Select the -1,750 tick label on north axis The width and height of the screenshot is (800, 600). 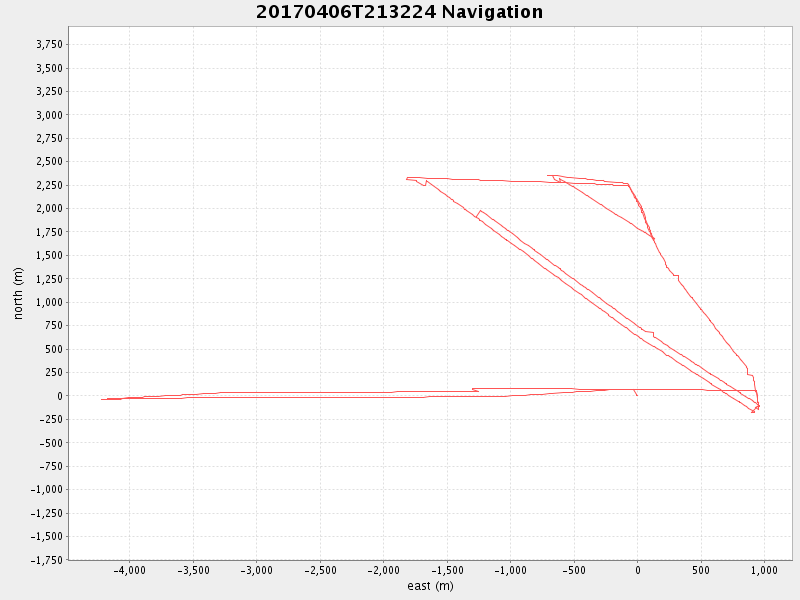46,560
